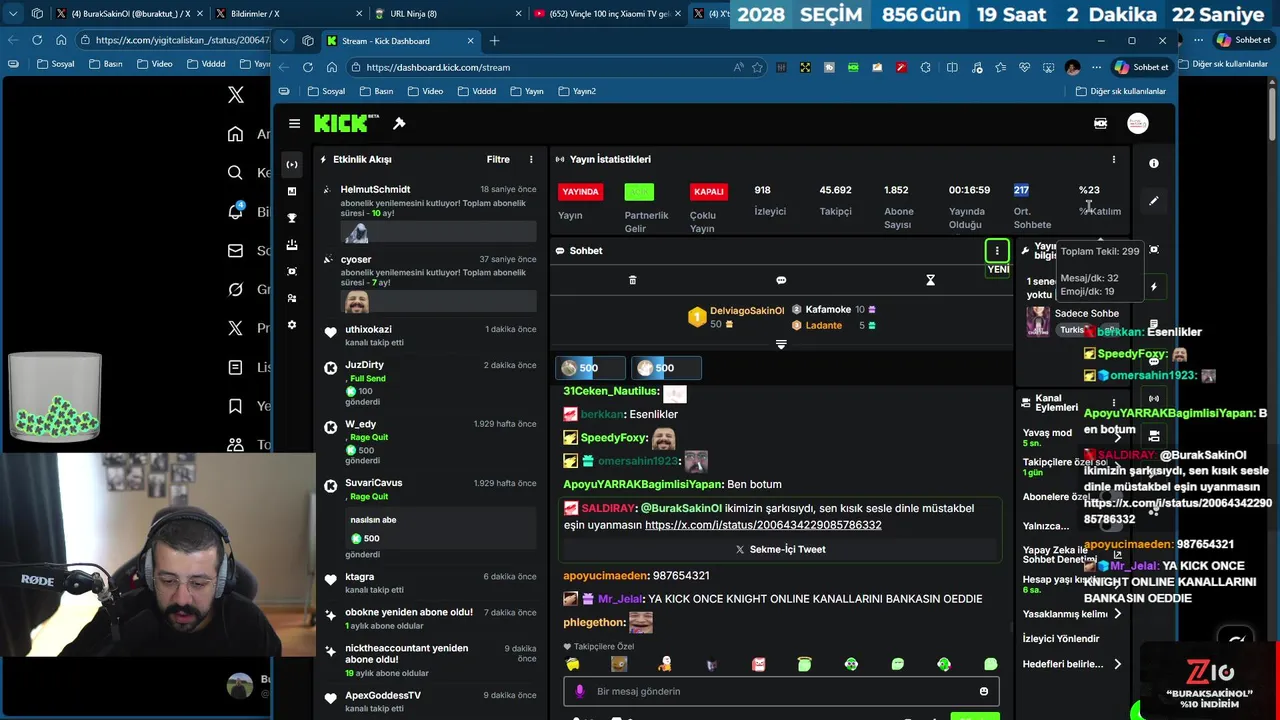Open the Yavaş mod channel action

point(1072,436)
